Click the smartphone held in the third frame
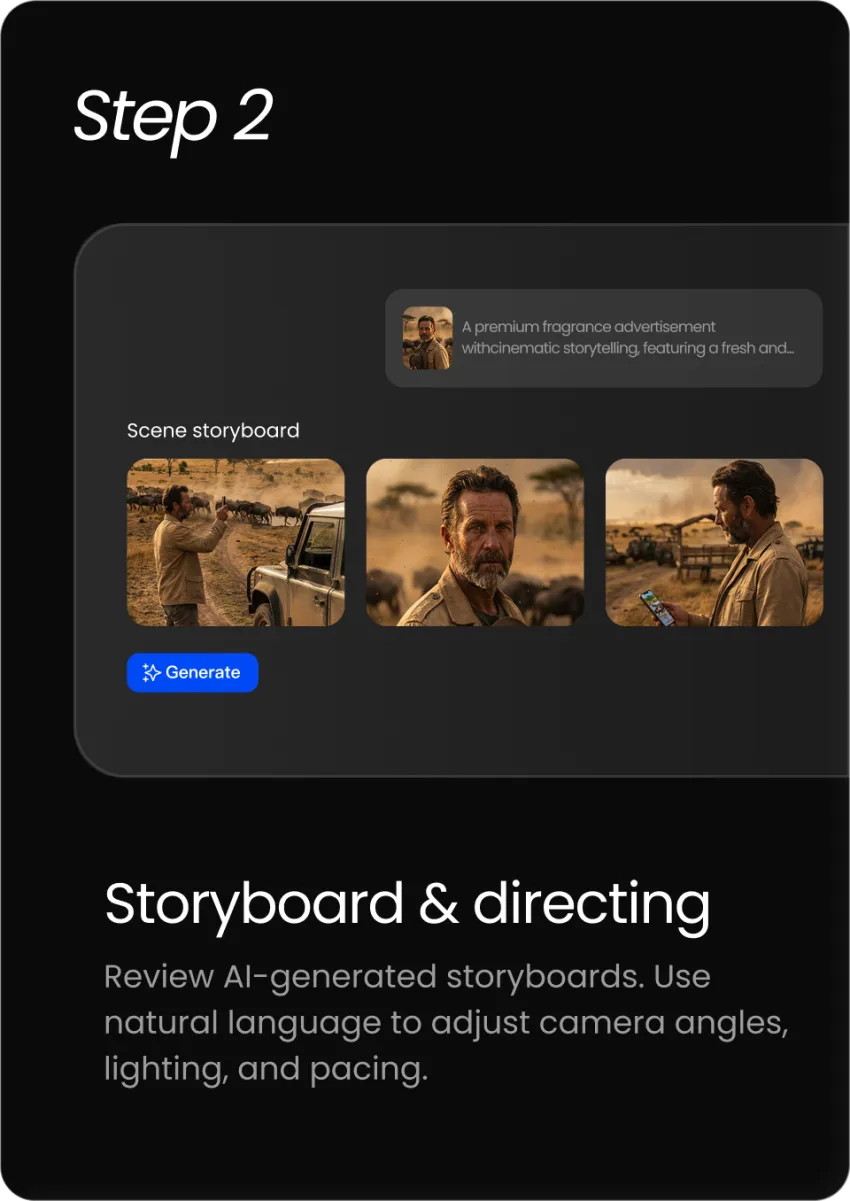The width and height of the screenshot is (850, 1201). coord(656,605)
